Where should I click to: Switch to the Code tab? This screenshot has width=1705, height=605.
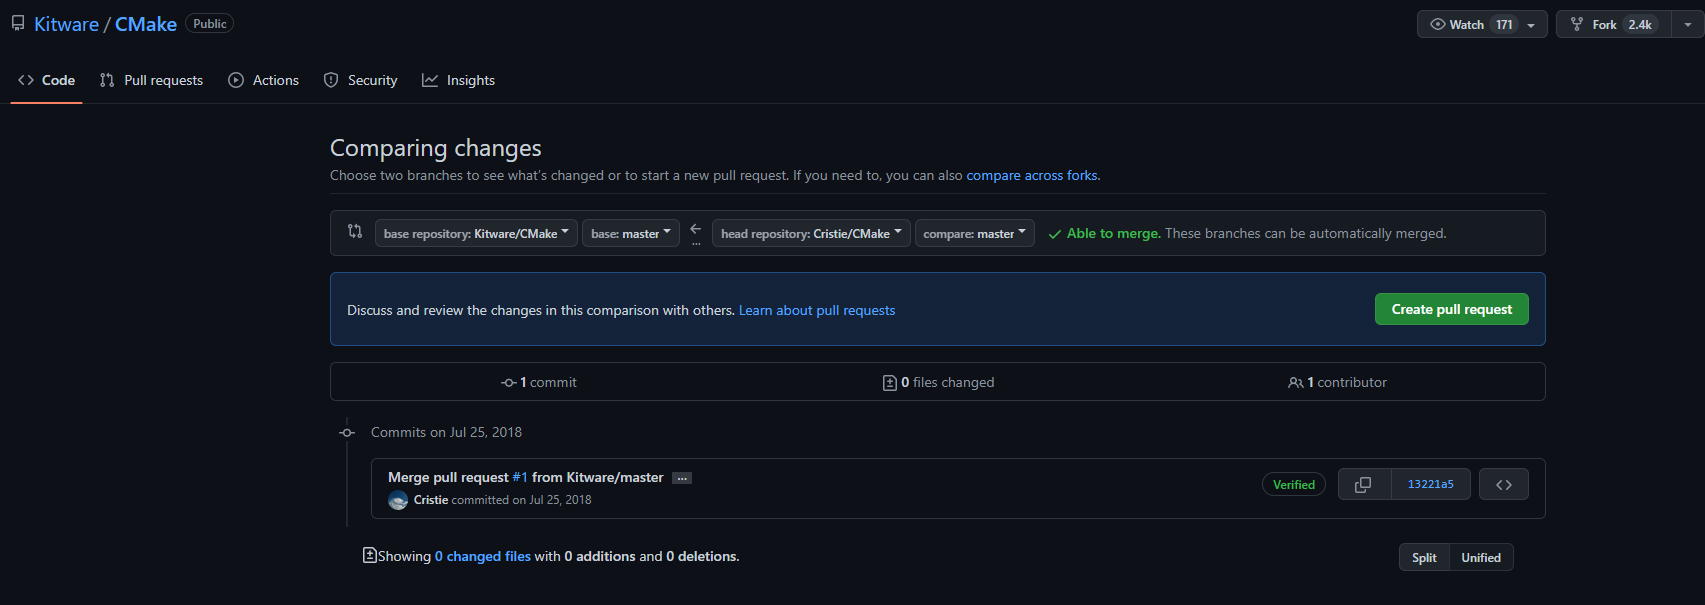tap(47, 80)
